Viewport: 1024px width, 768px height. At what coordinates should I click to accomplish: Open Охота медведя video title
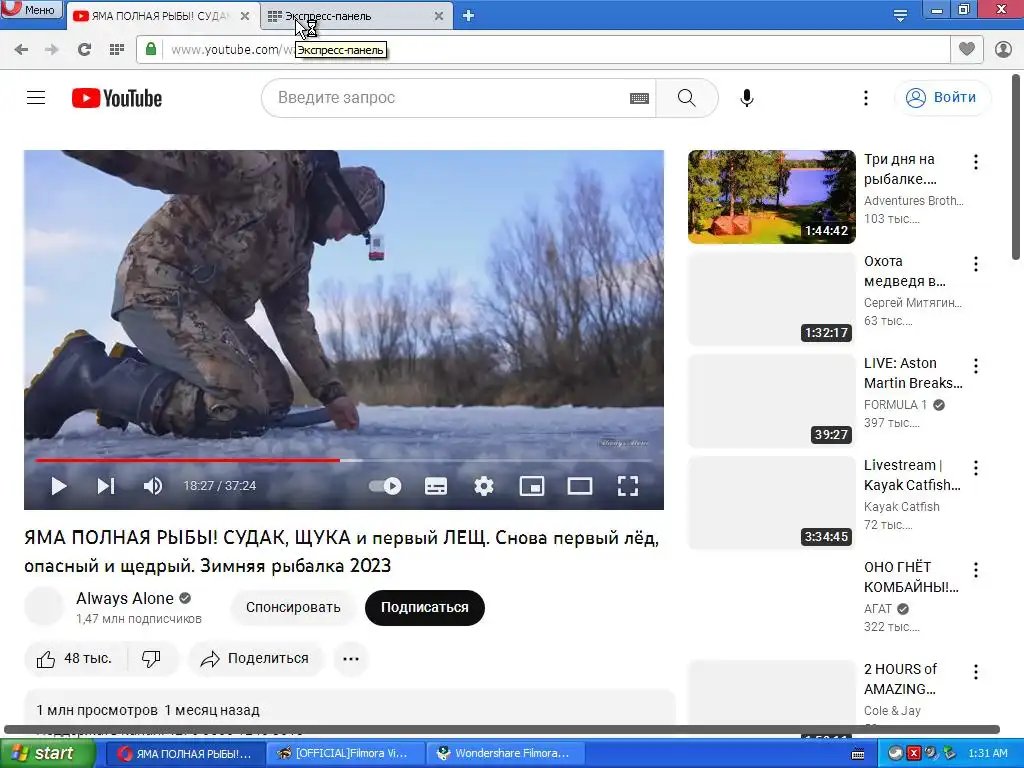point(904,271)
